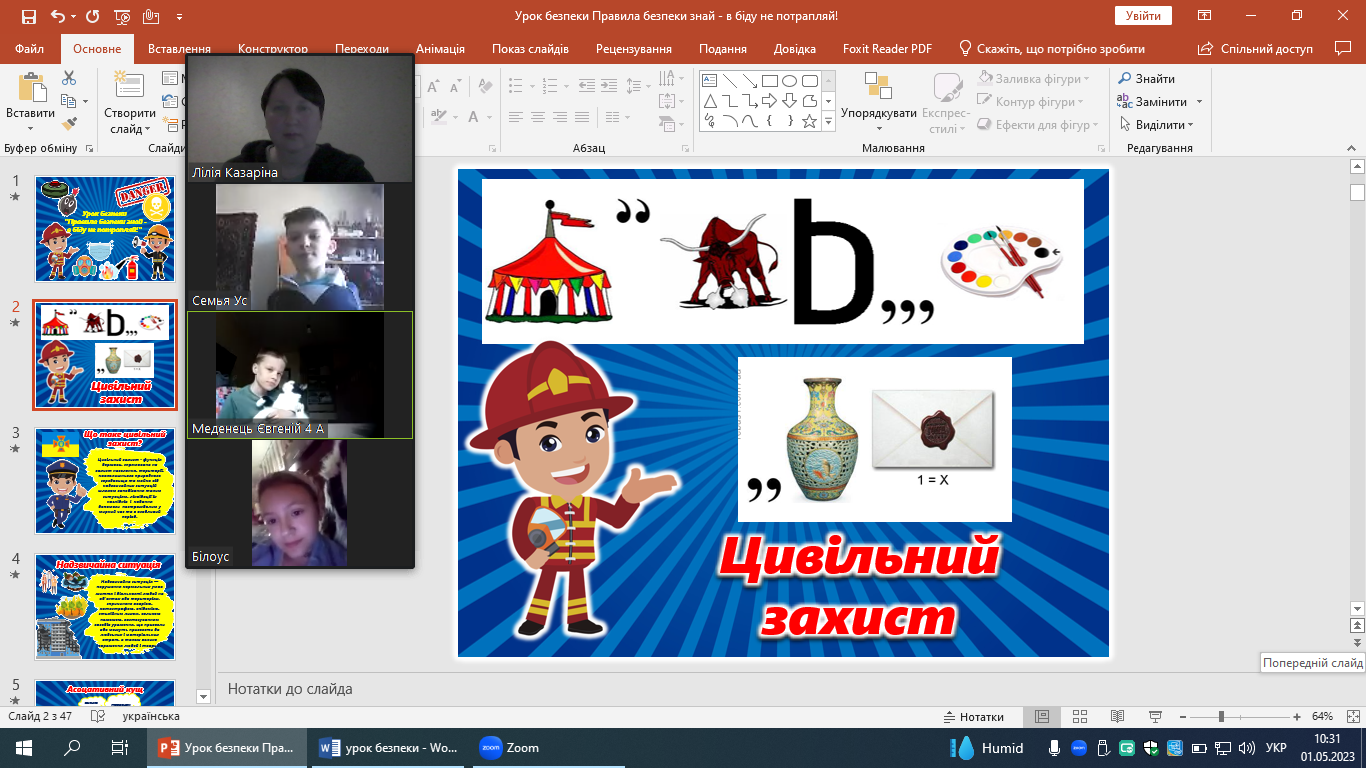This screenshot has height=768, width=1366.
Task: Toggle the Нотатки notes pane
Action: tap(974, 717)
